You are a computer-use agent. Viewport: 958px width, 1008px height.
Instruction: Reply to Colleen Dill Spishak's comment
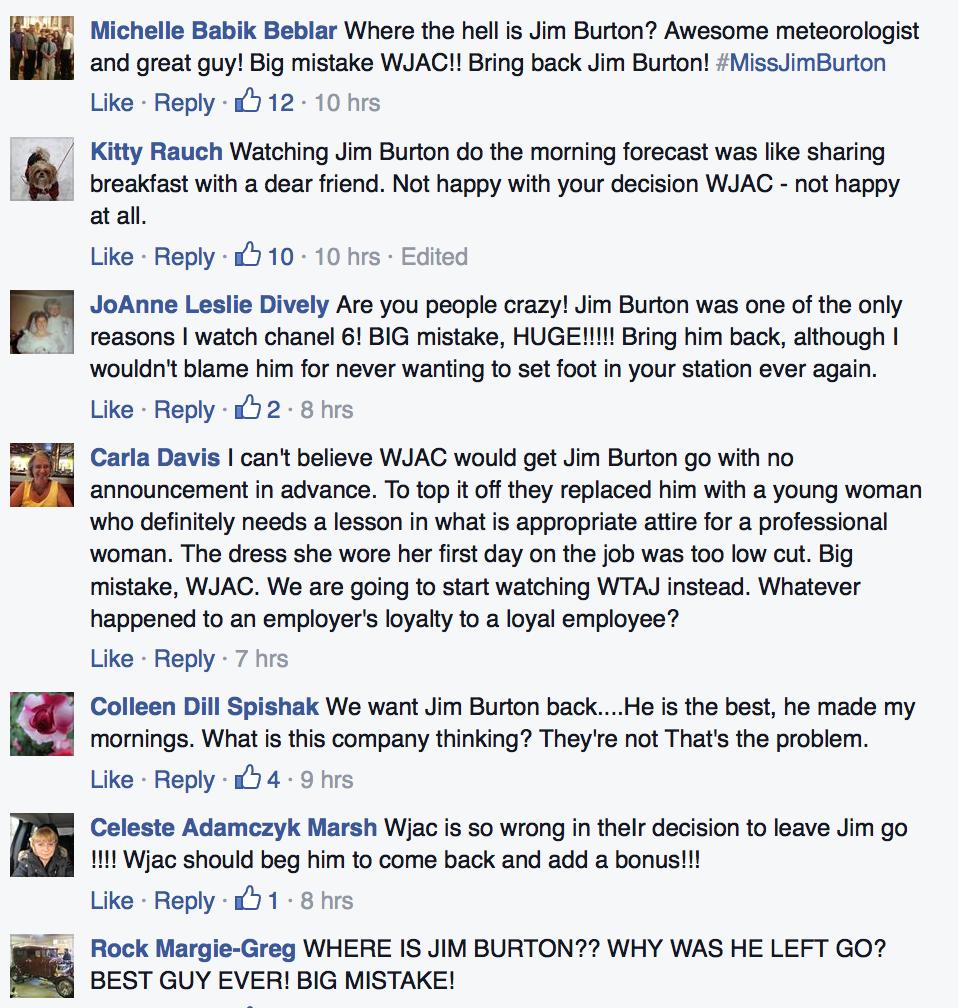[x=185, y=780]
